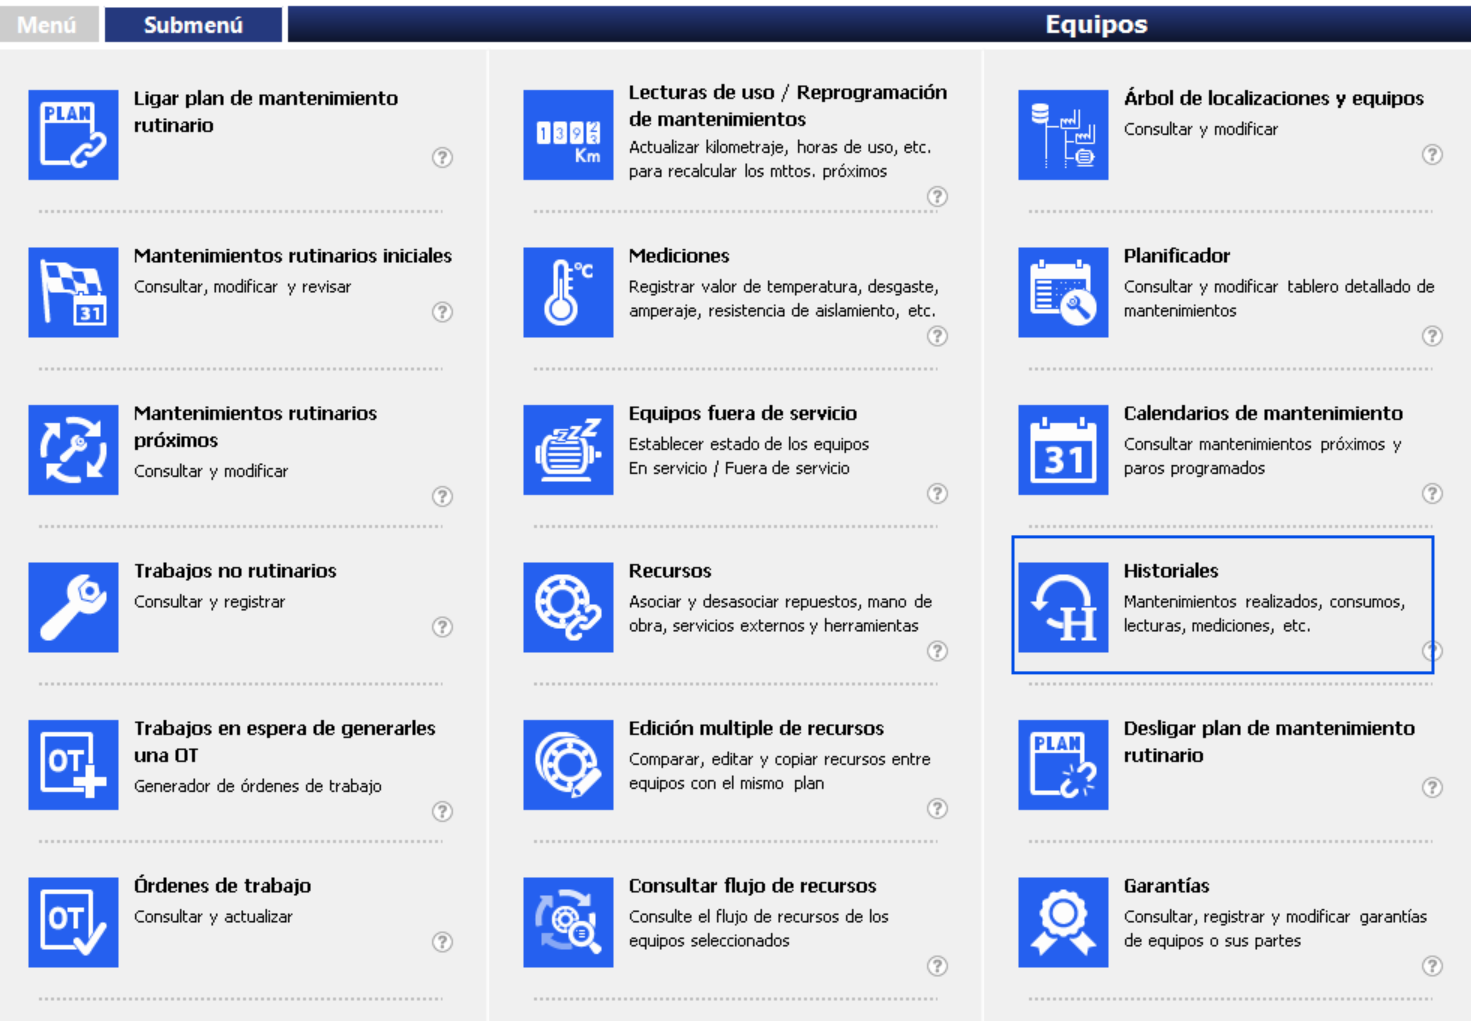The height and width of the screenshot is (1021, 1471).
Task: Click the Órdenes de trabajo title text
Action: coord(222,886)
